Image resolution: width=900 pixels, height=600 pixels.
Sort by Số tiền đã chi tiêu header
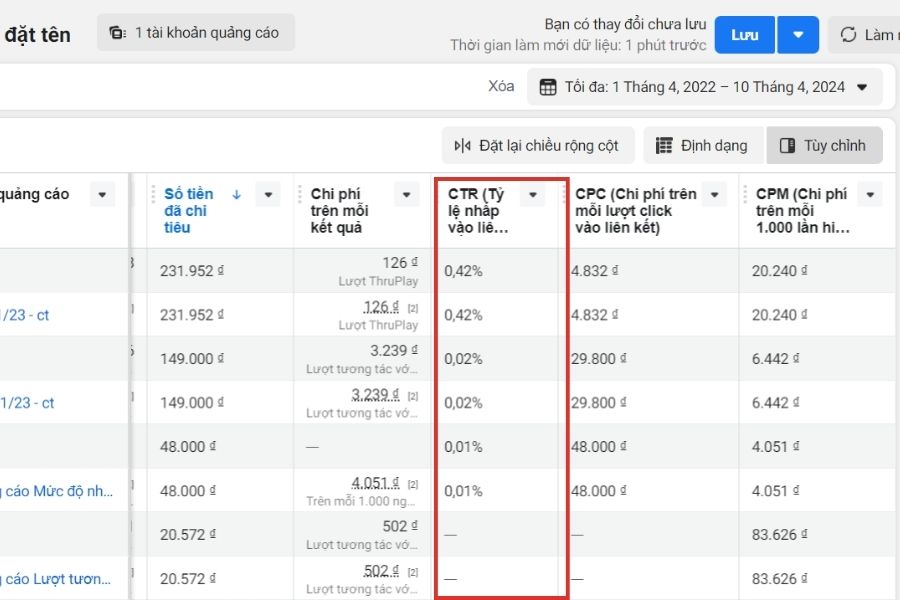(189, 211)
